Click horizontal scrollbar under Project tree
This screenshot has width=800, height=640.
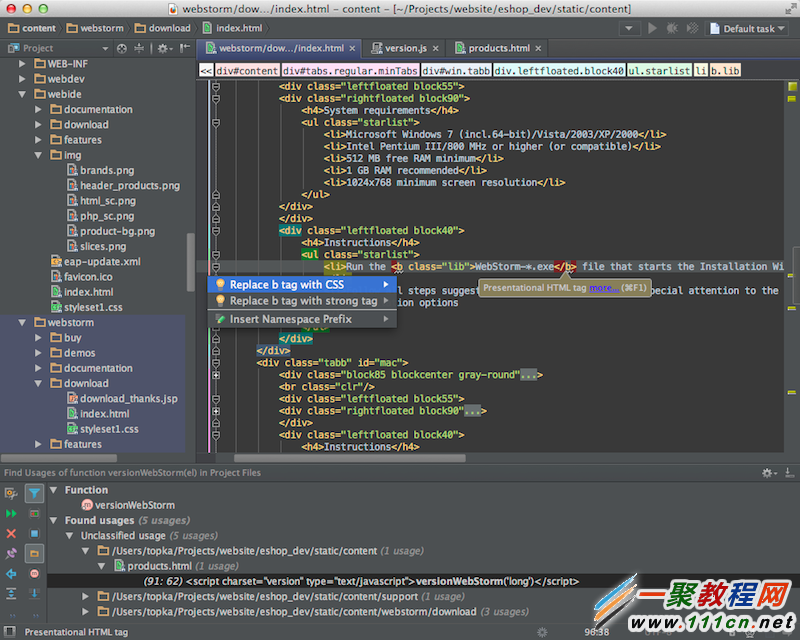(x=59, y=458)
